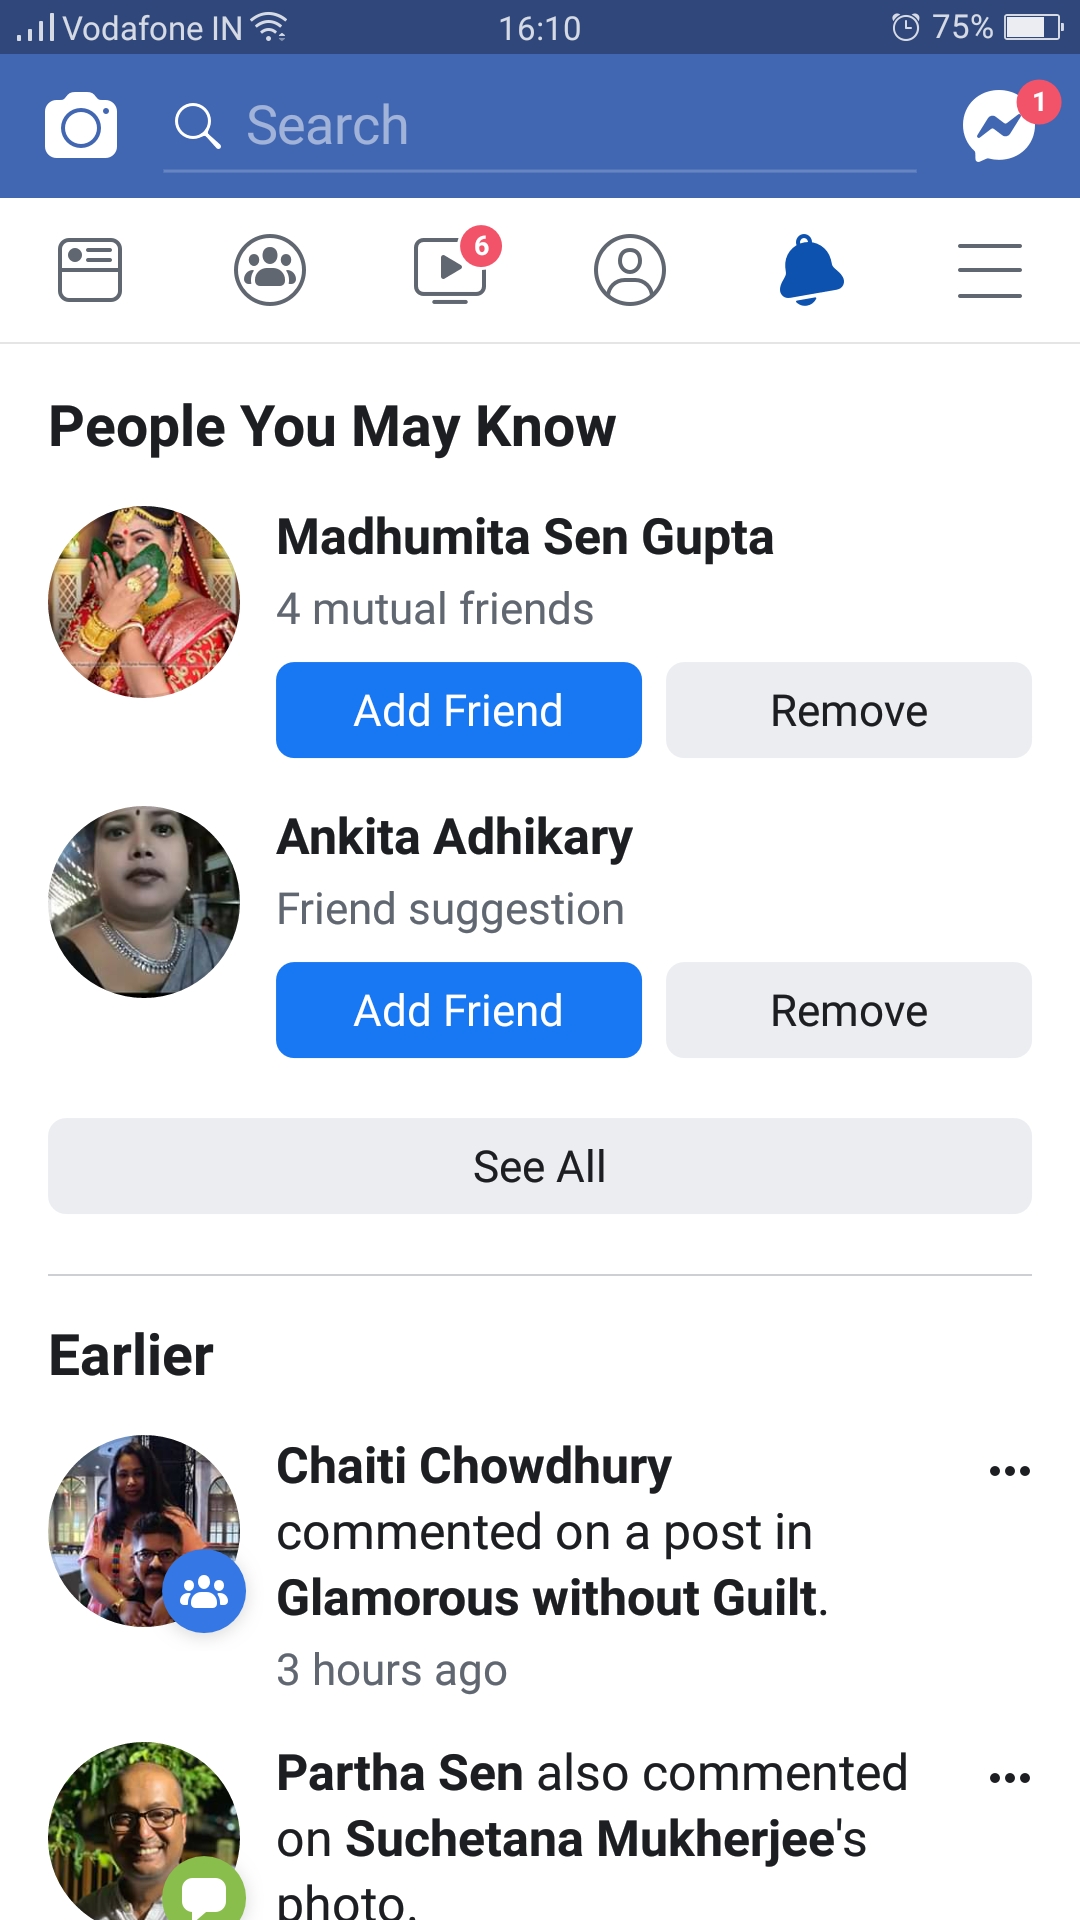View Ankita Adhikary's profile picture

tap(144, 902)
